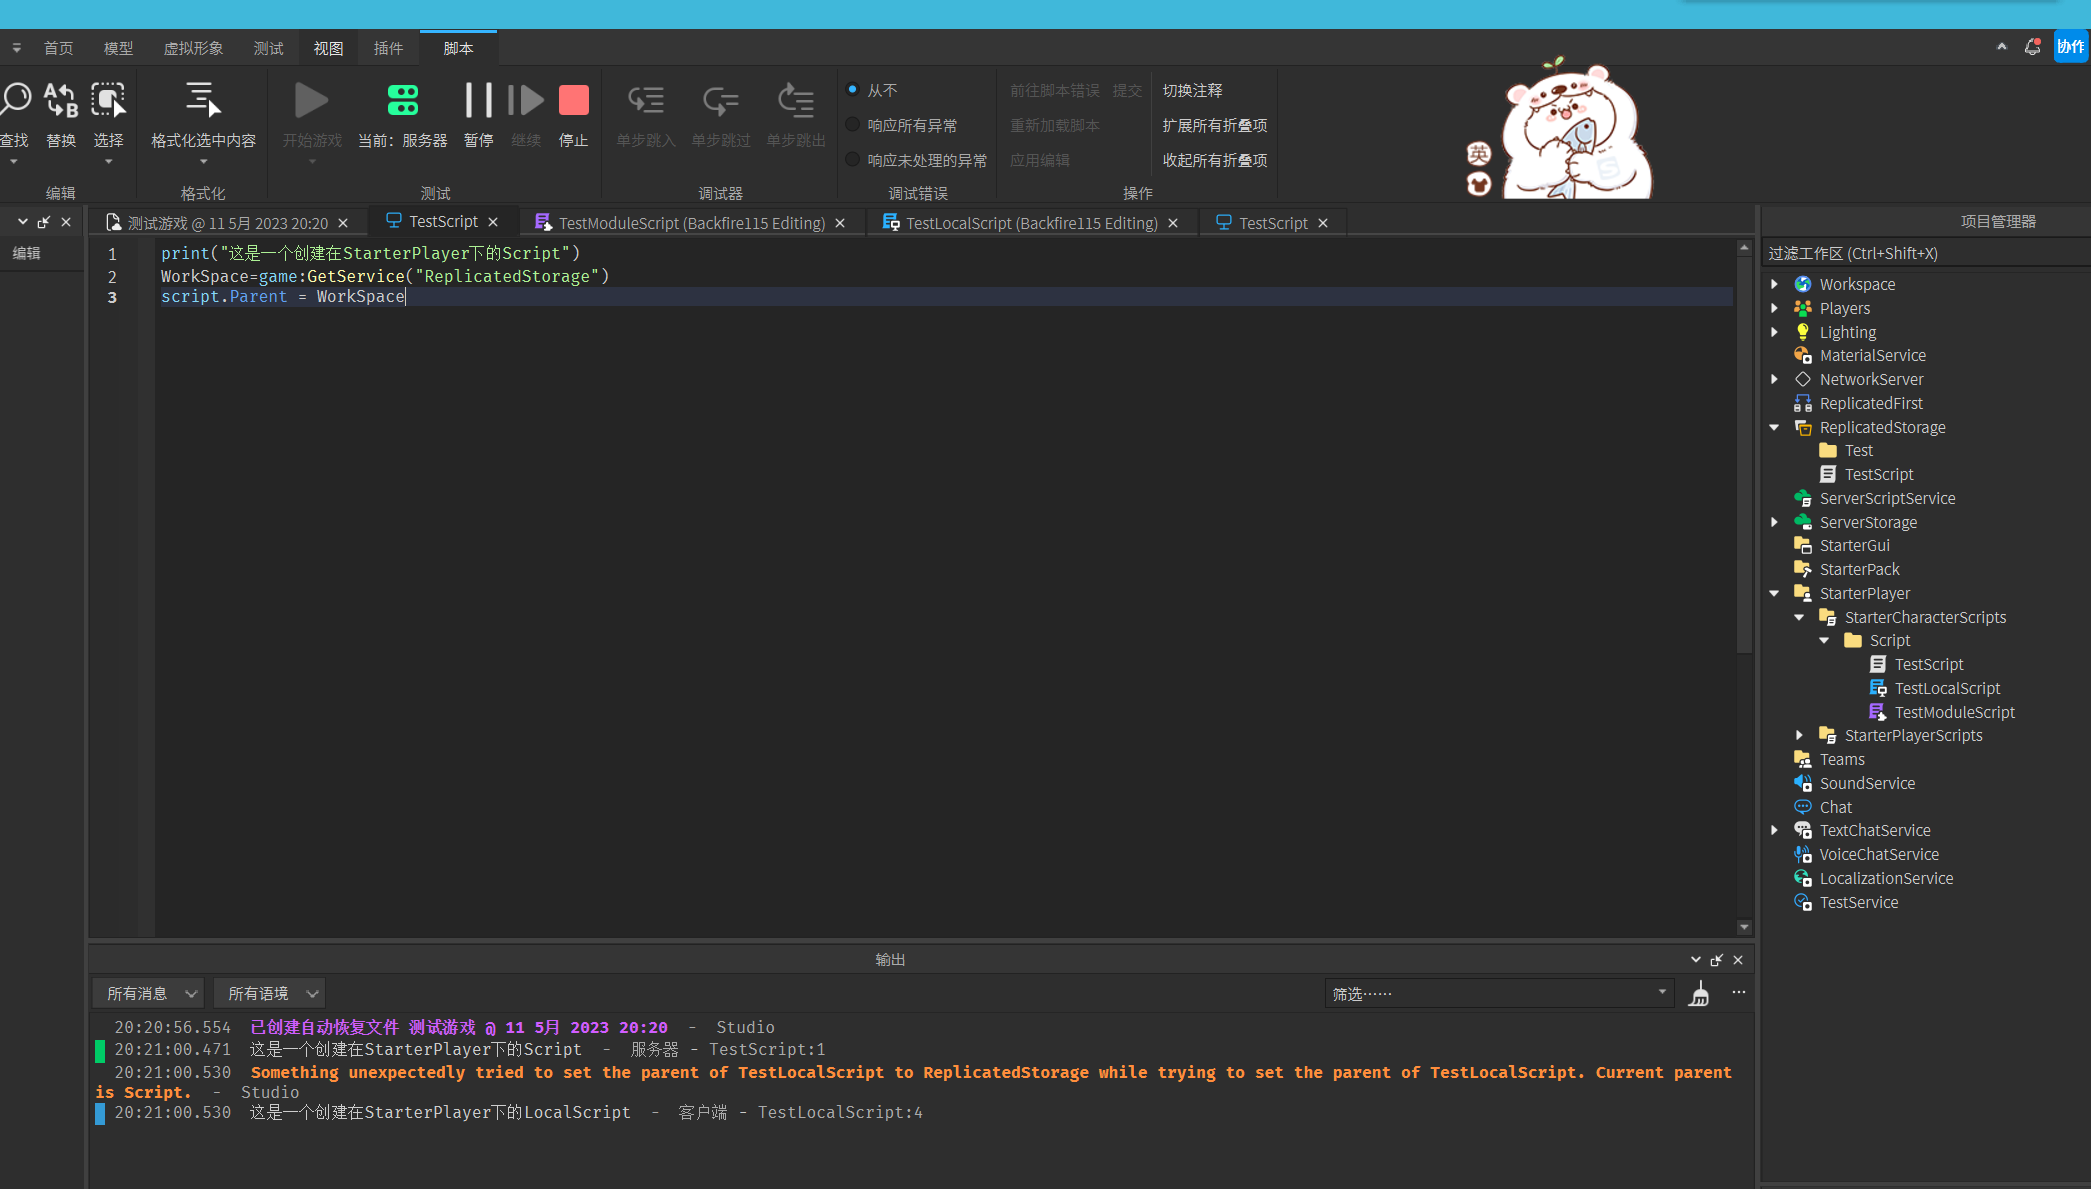Open the output panel more options
Viewport: 2091px width, 1189px height.
click(x=1739, y=993)
